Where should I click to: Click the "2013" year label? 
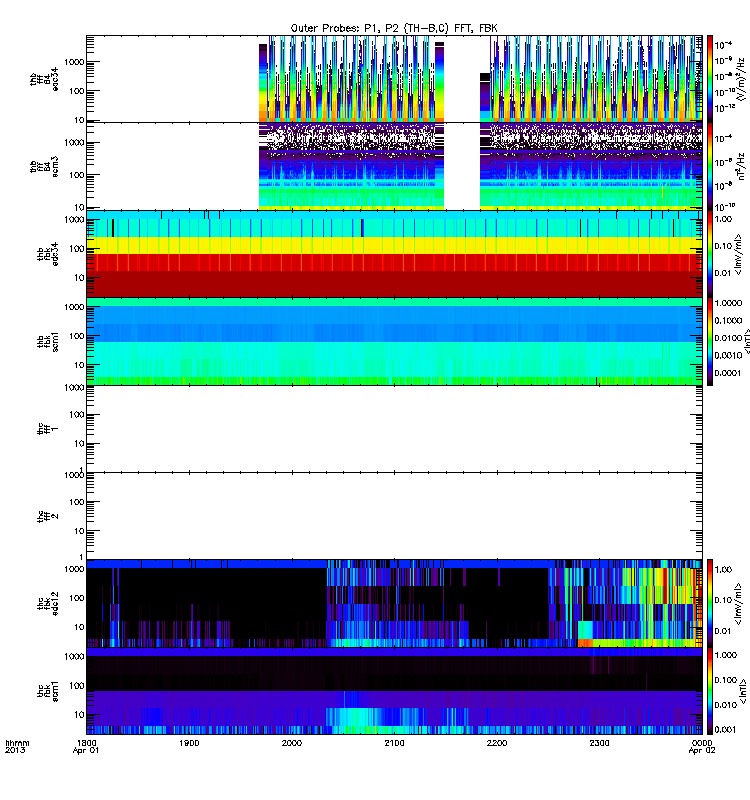click(x=15, y=750)
